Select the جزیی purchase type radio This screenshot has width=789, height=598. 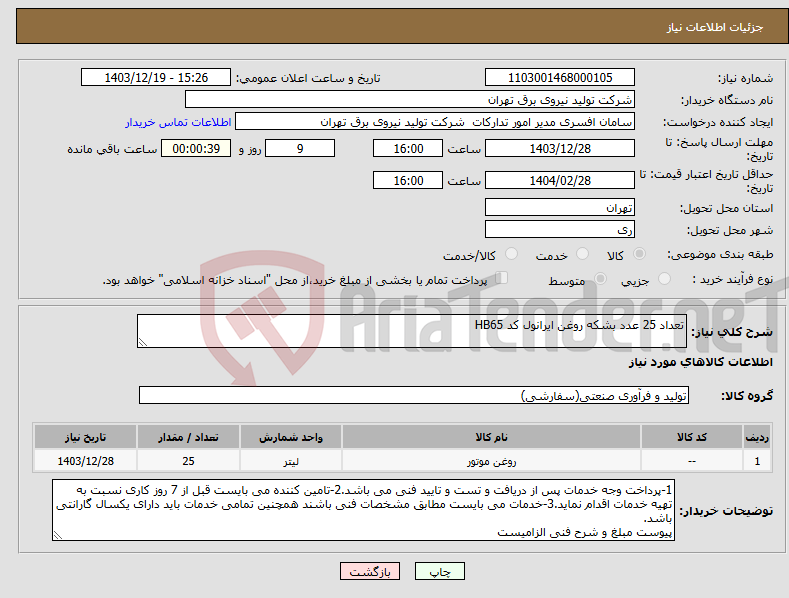click(x=664, y=279)
